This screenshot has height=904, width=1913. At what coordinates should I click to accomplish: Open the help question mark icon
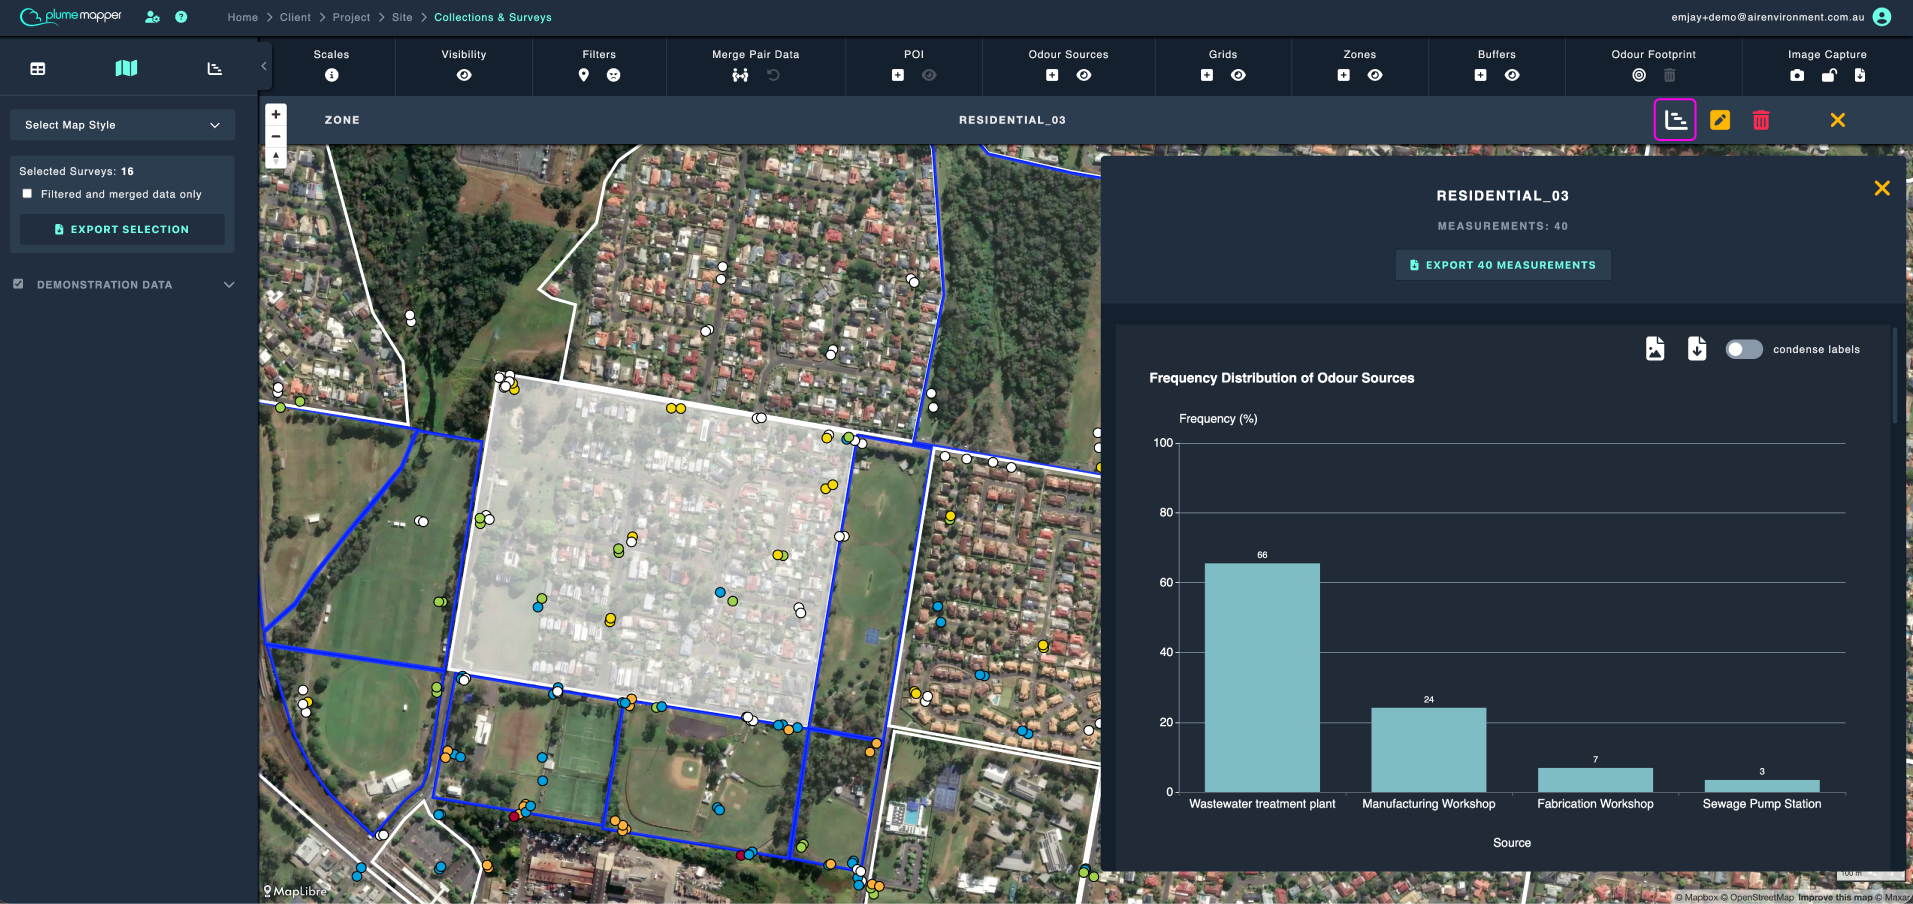[x=181, y=17]
